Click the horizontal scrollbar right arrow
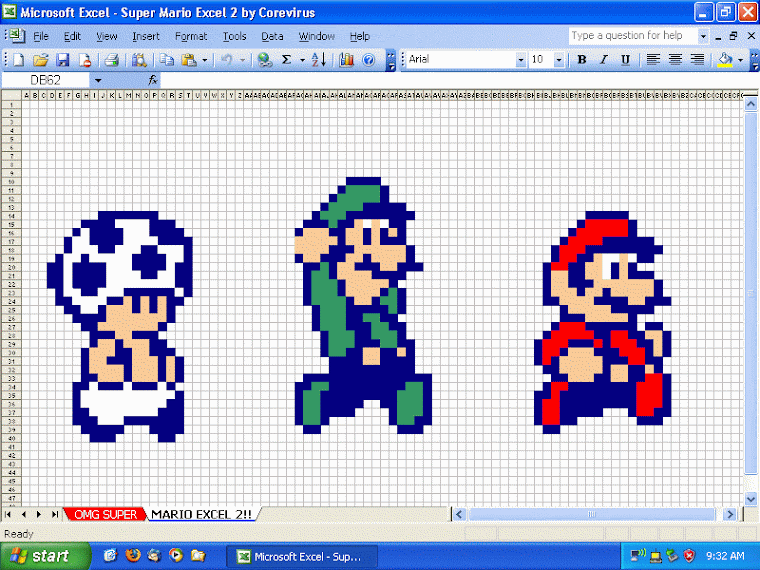This screenshot has width=760, height=570. (x=729, y=514)
